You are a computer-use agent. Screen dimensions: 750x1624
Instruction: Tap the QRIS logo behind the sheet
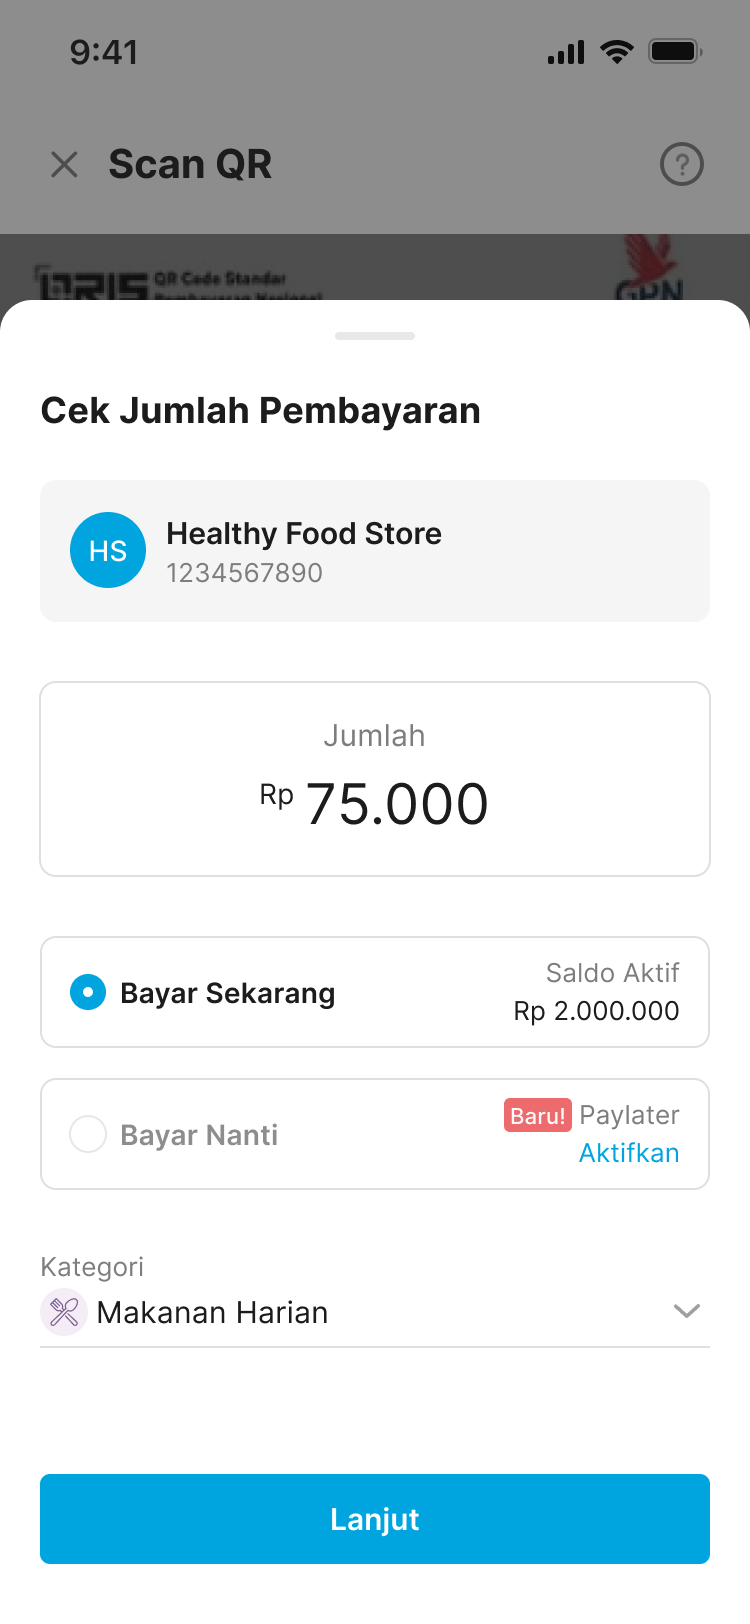pyautogui.click(x=92, y=284)
